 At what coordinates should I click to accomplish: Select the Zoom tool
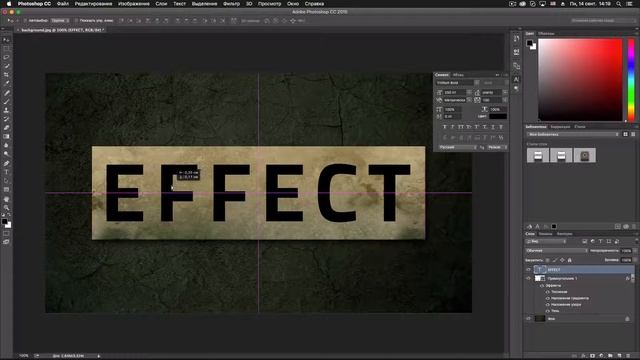tap(6, 207)
